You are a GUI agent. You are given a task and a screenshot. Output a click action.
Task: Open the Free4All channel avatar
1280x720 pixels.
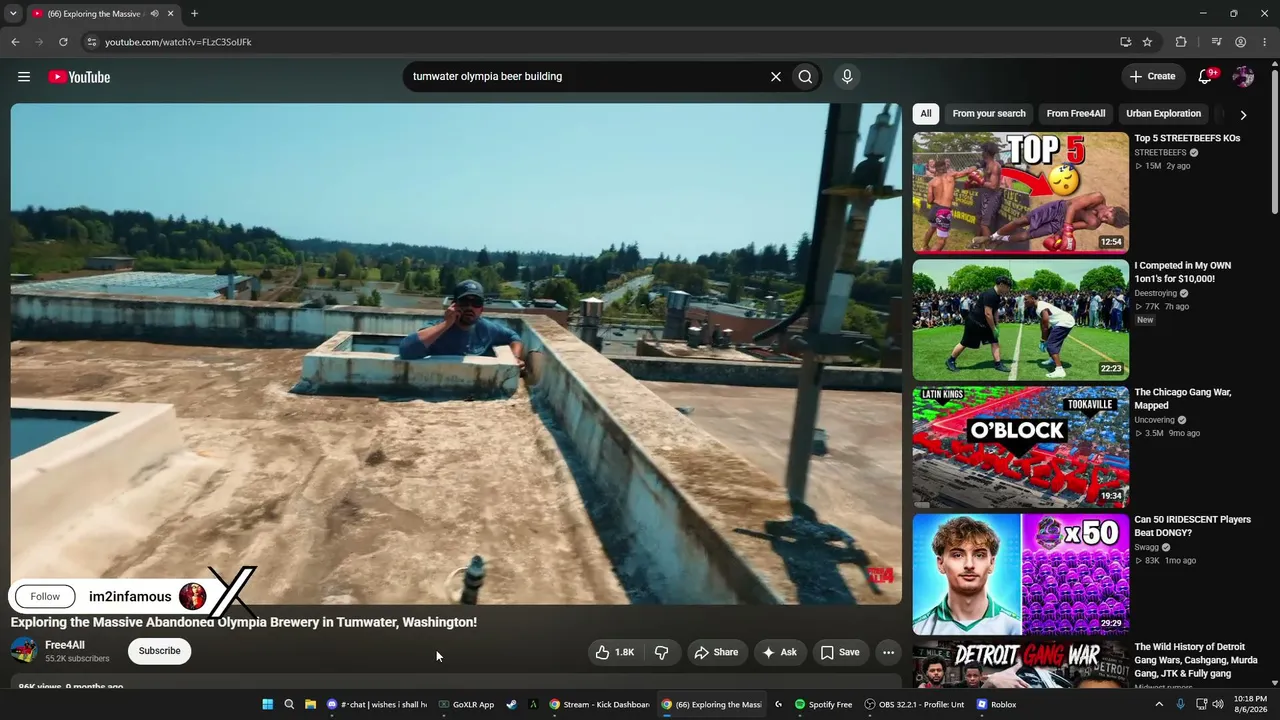pos(24,651)
